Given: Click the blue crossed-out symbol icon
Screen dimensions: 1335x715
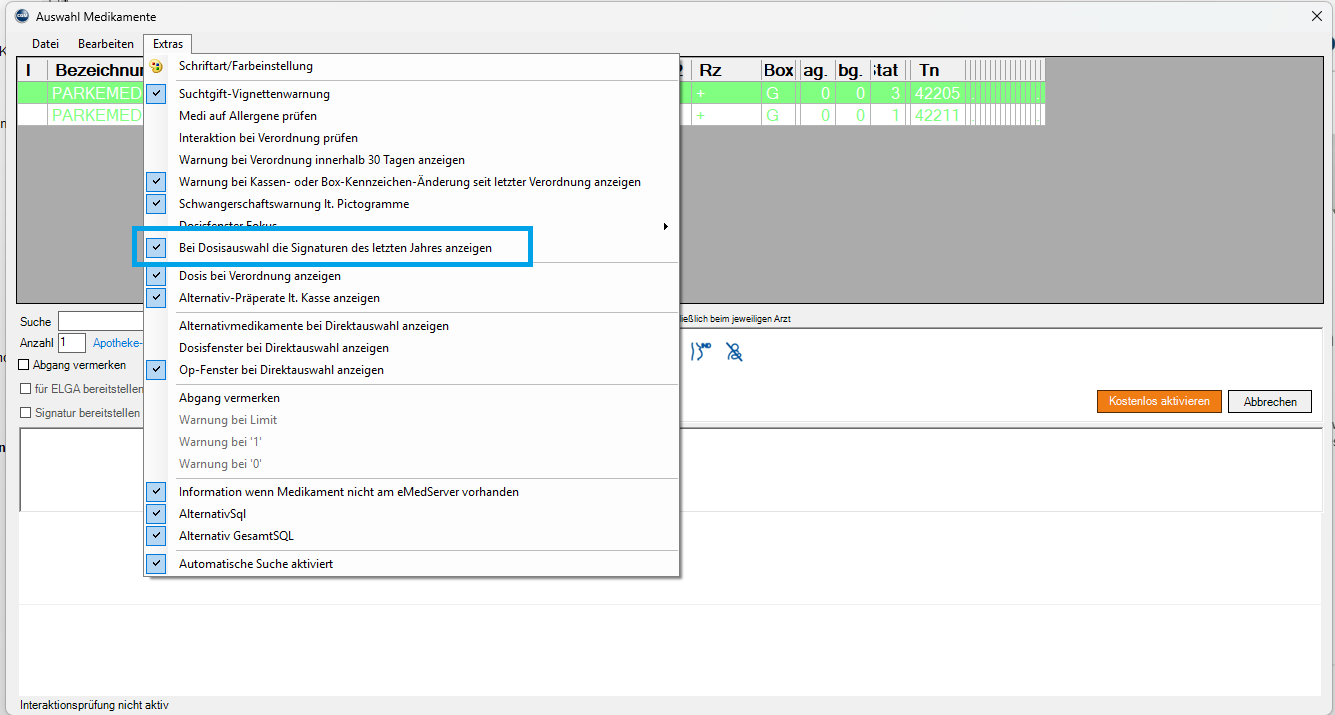Looking at the screenshot, I should point(734,352).
